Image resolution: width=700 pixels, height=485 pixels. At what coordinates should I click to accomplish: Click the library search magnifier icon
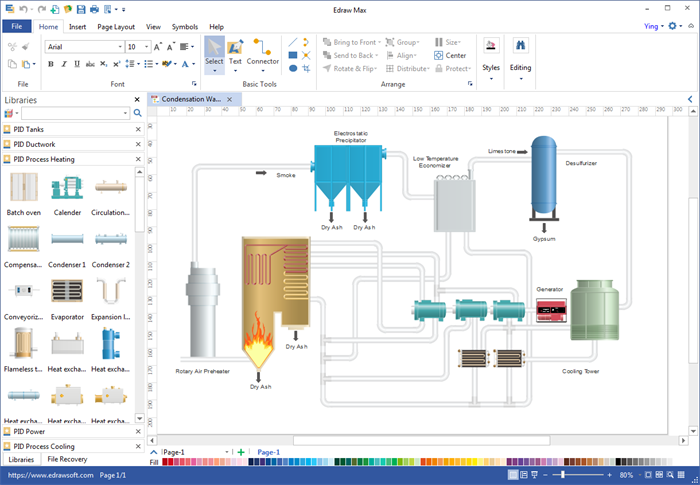coord(138,113)
